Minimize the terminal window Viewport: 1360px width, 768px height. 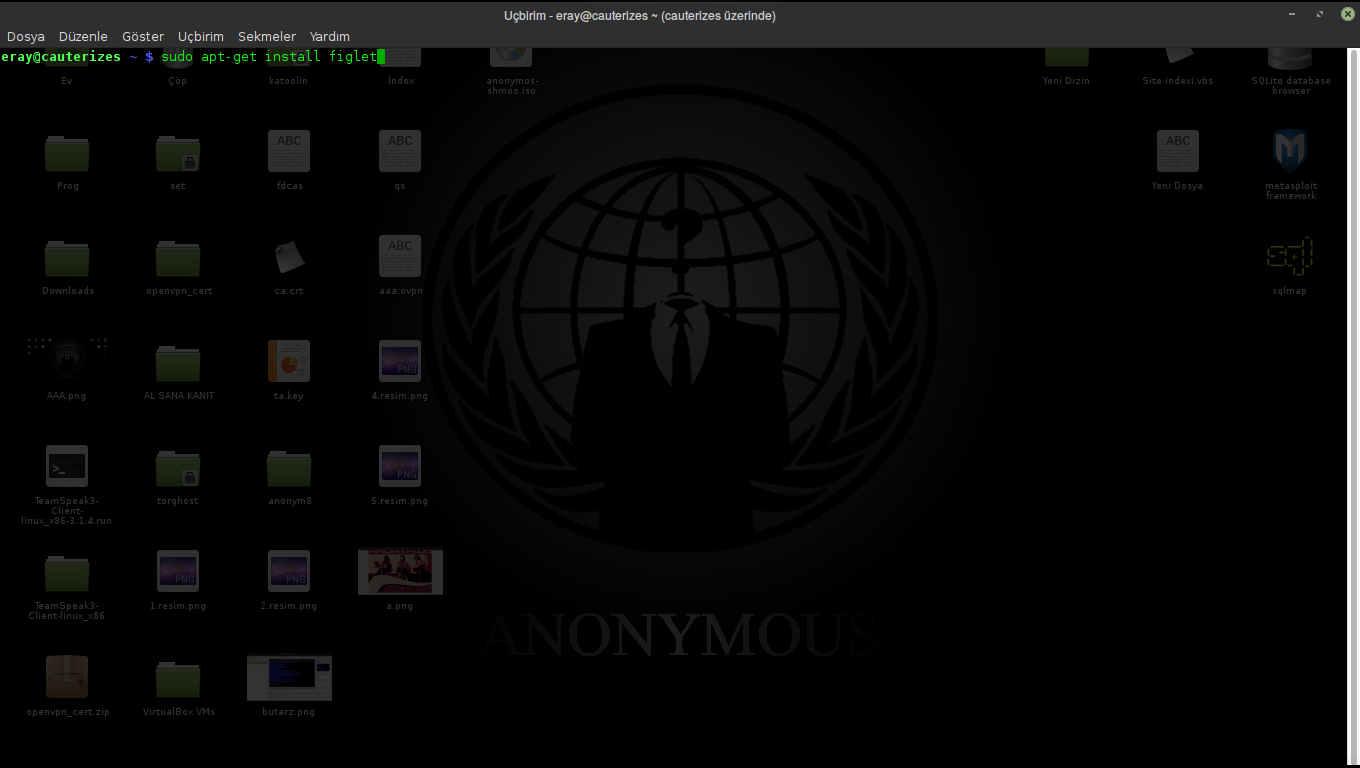pyautogui.click(x=1293, y=14)
